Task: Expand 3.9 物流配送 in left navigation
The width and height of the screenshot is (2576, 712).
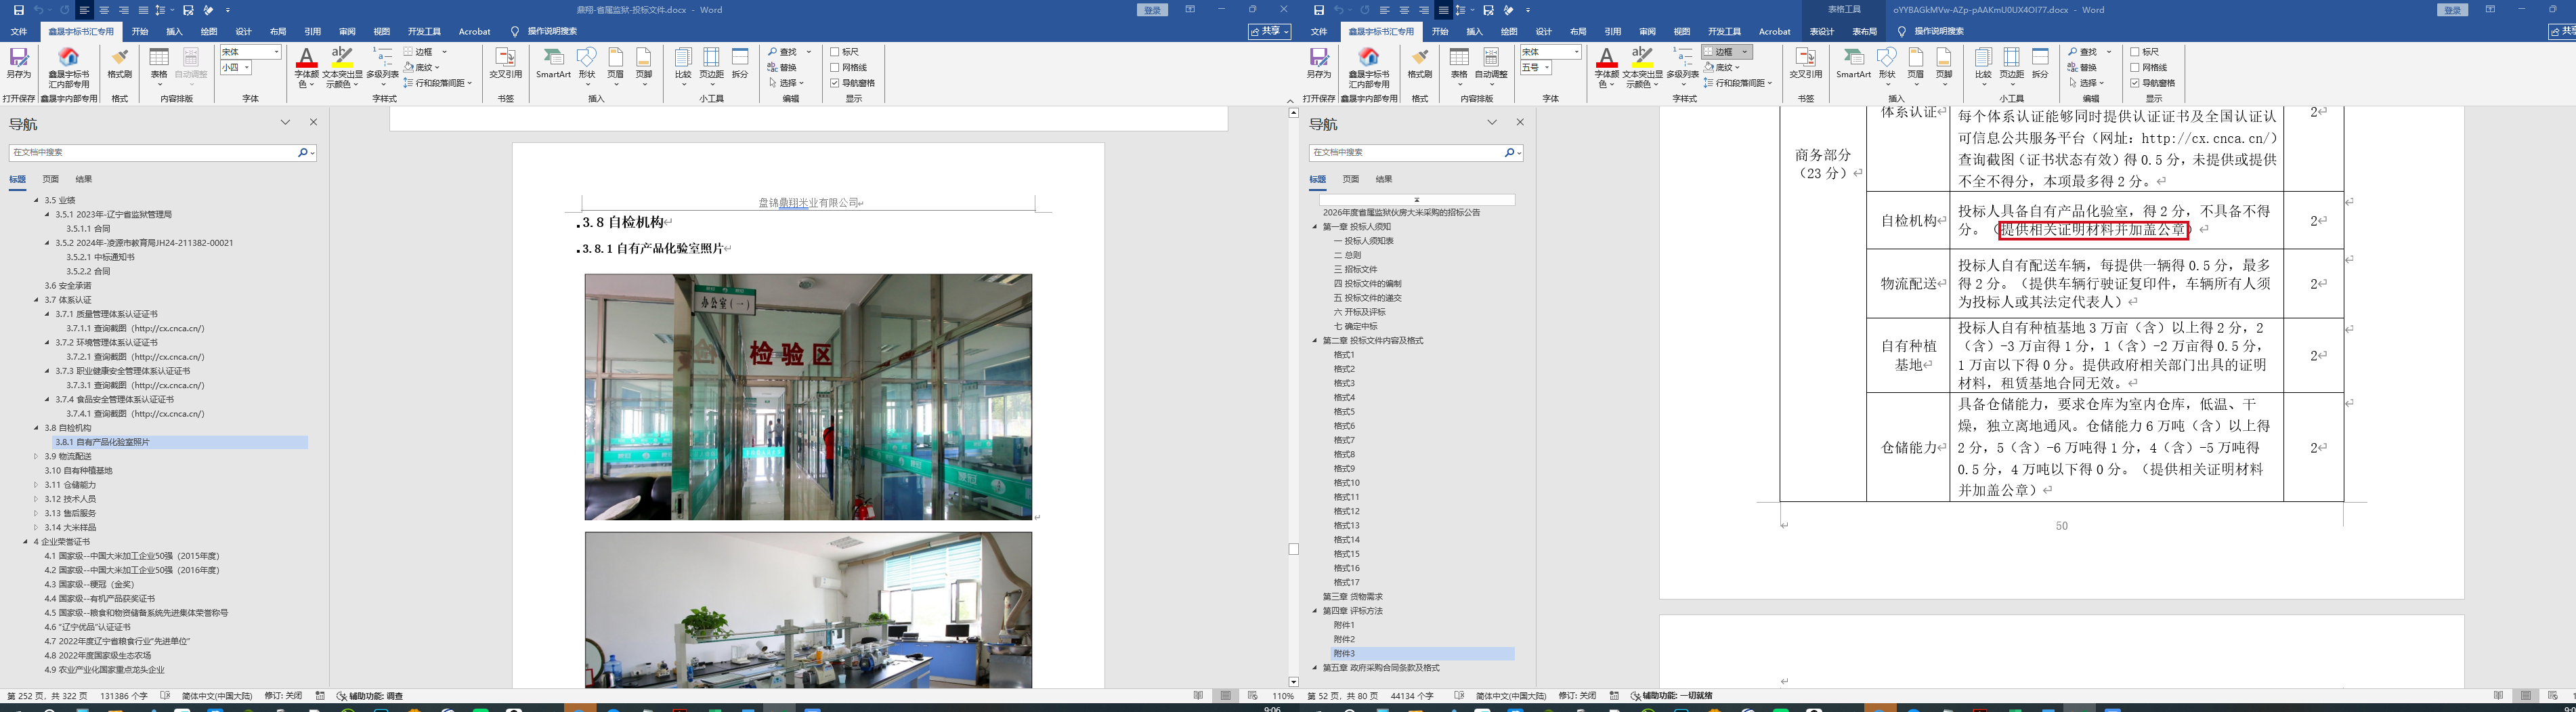Action: click(x=36, y=456)
